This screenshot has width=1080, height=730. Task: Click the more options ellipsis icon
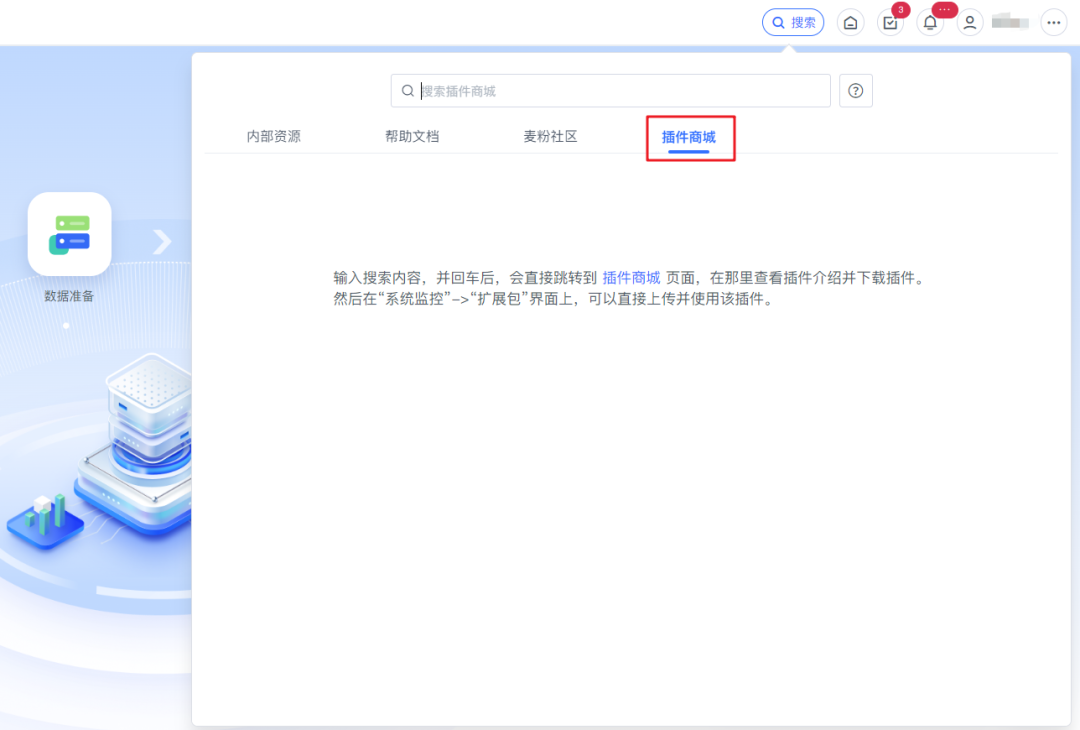[x=1054, y=22]
